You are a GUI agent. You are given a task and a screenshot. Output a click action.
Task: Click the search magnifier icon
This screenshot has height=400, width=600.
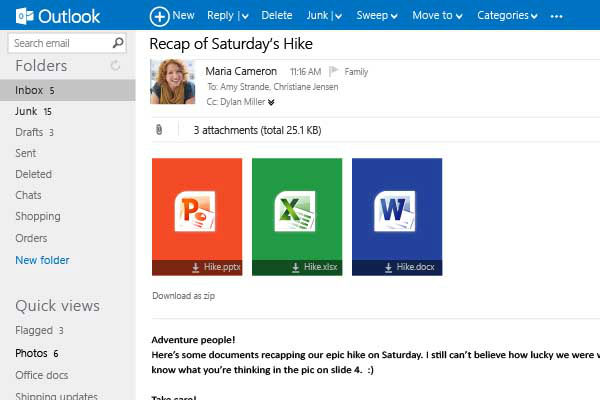click(x=119, y=43)
